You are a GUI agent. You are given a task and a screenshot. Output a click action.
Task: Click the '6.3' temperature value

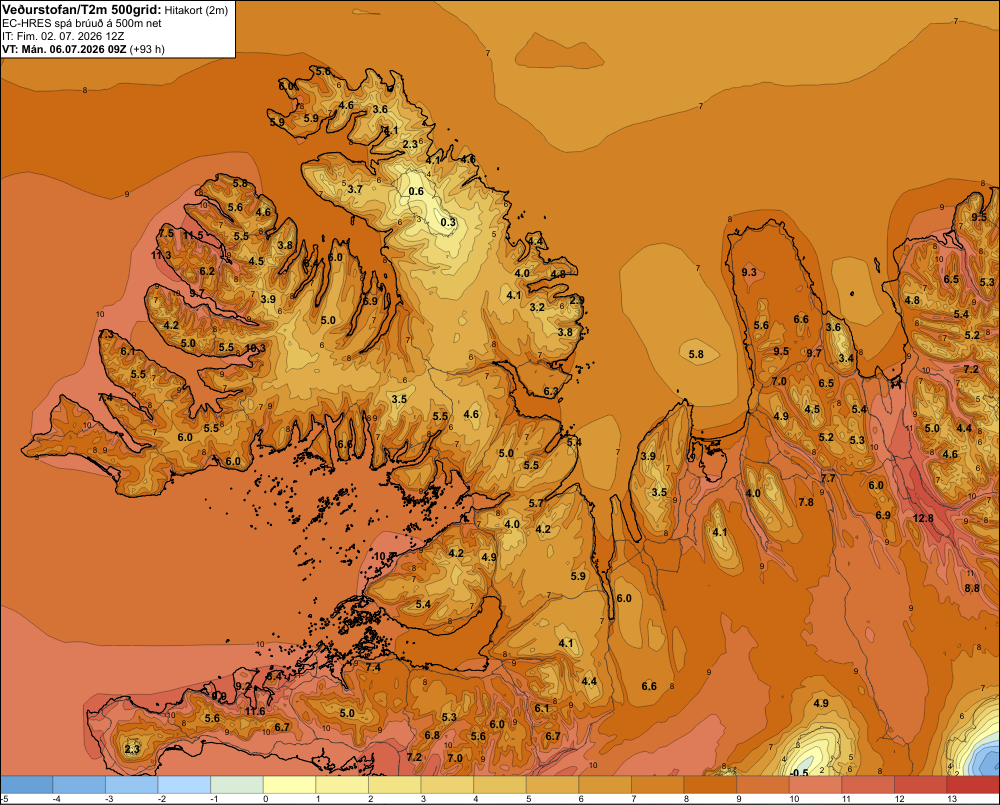tap(550, 391)
